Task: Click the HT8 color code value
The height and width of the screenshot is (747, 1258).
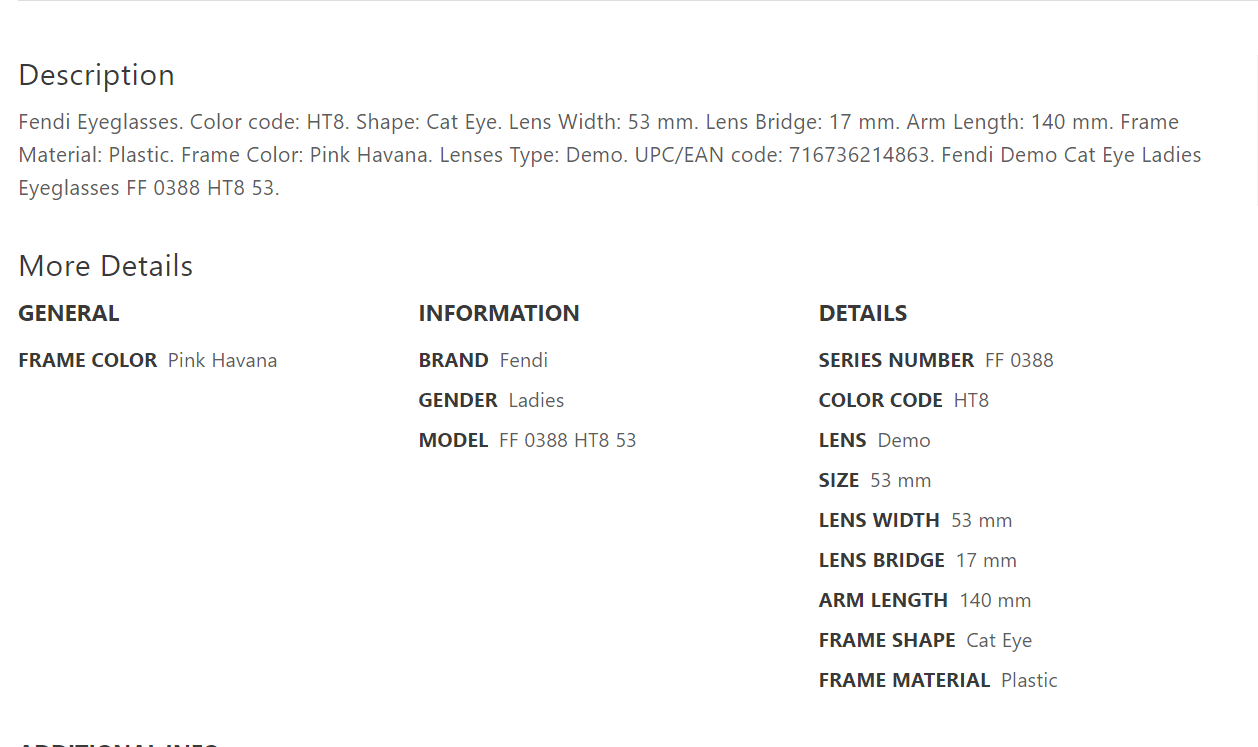Action: tap(970, 400)
